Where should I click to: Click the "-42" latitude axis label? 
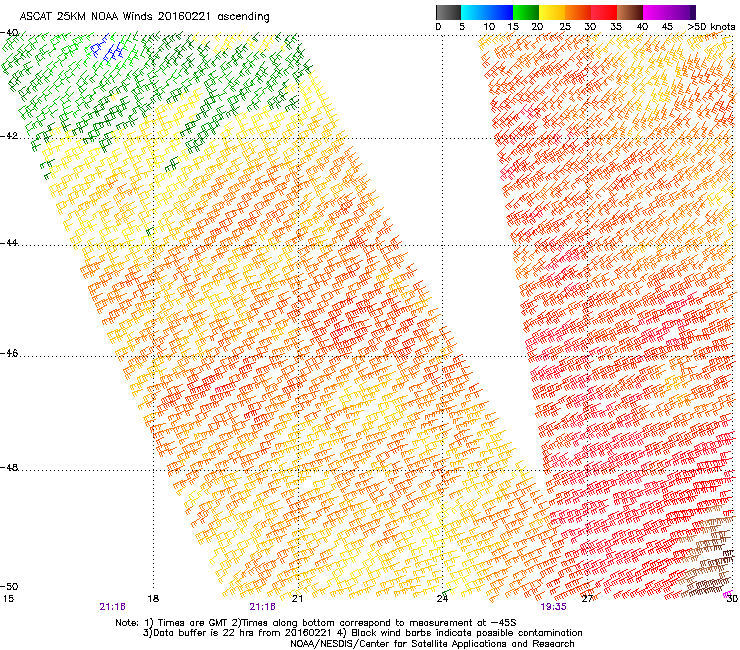[9, 136]
